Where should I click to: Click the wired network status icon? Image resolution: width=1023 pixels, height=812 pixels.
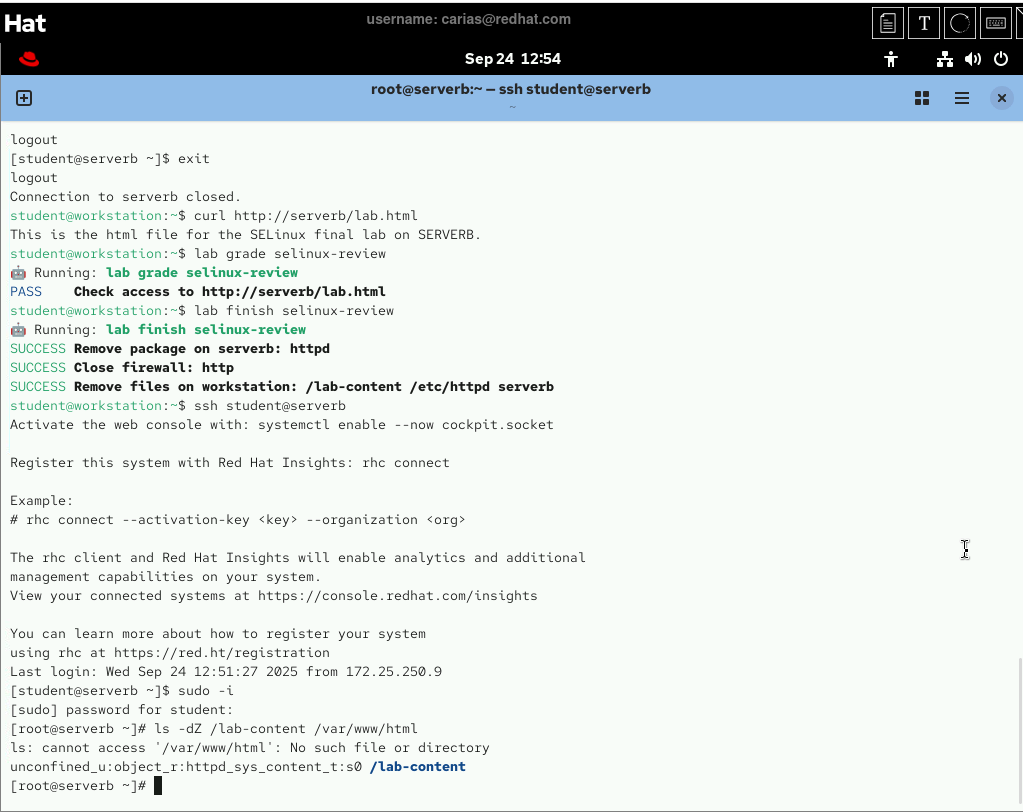(x=945, y=59)
